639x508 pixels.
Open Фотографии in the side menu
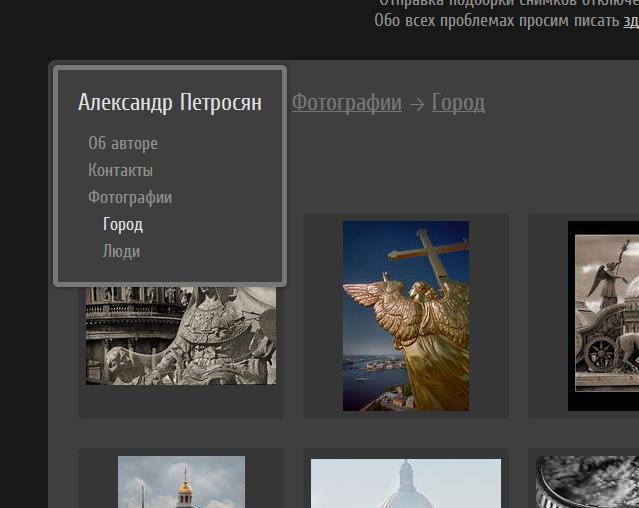point(130,198)
